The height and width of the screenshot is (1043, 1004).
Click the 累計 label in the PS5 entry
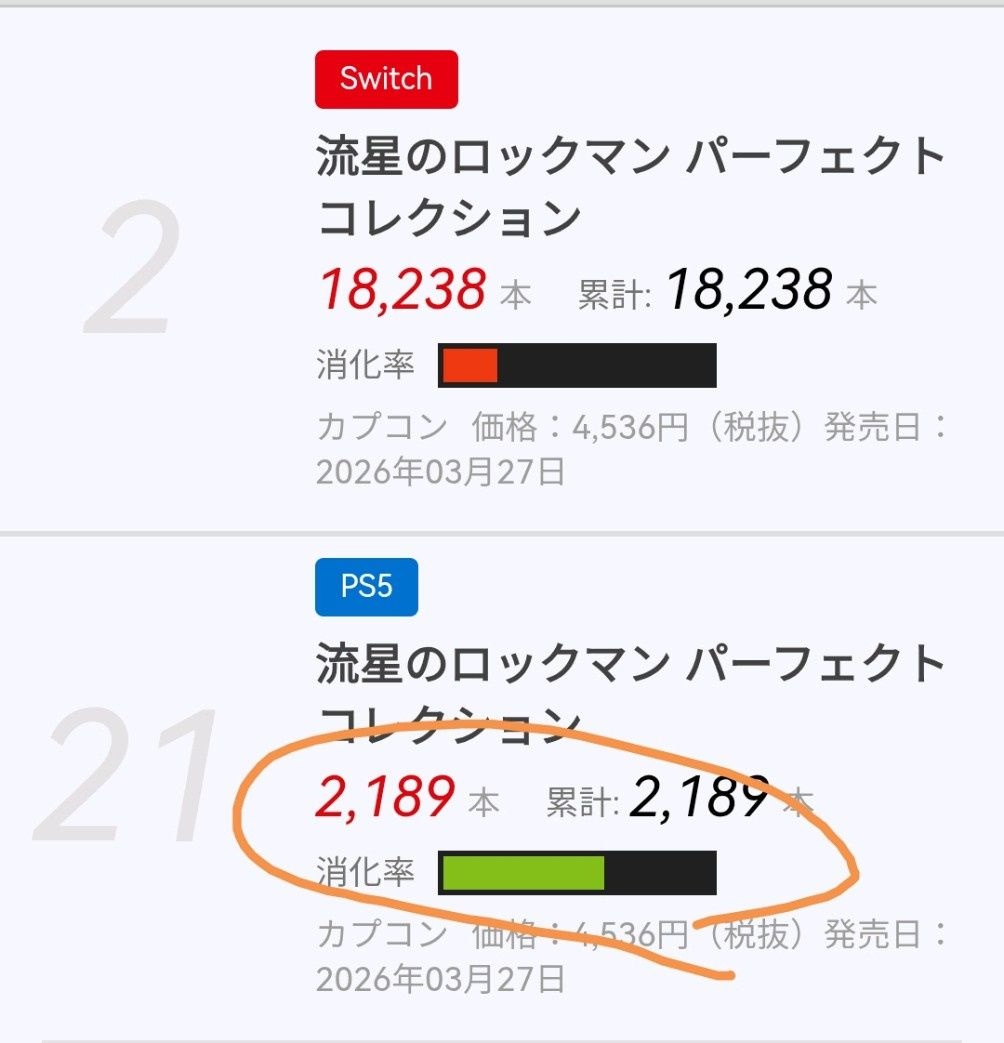(x=582, y=801)
